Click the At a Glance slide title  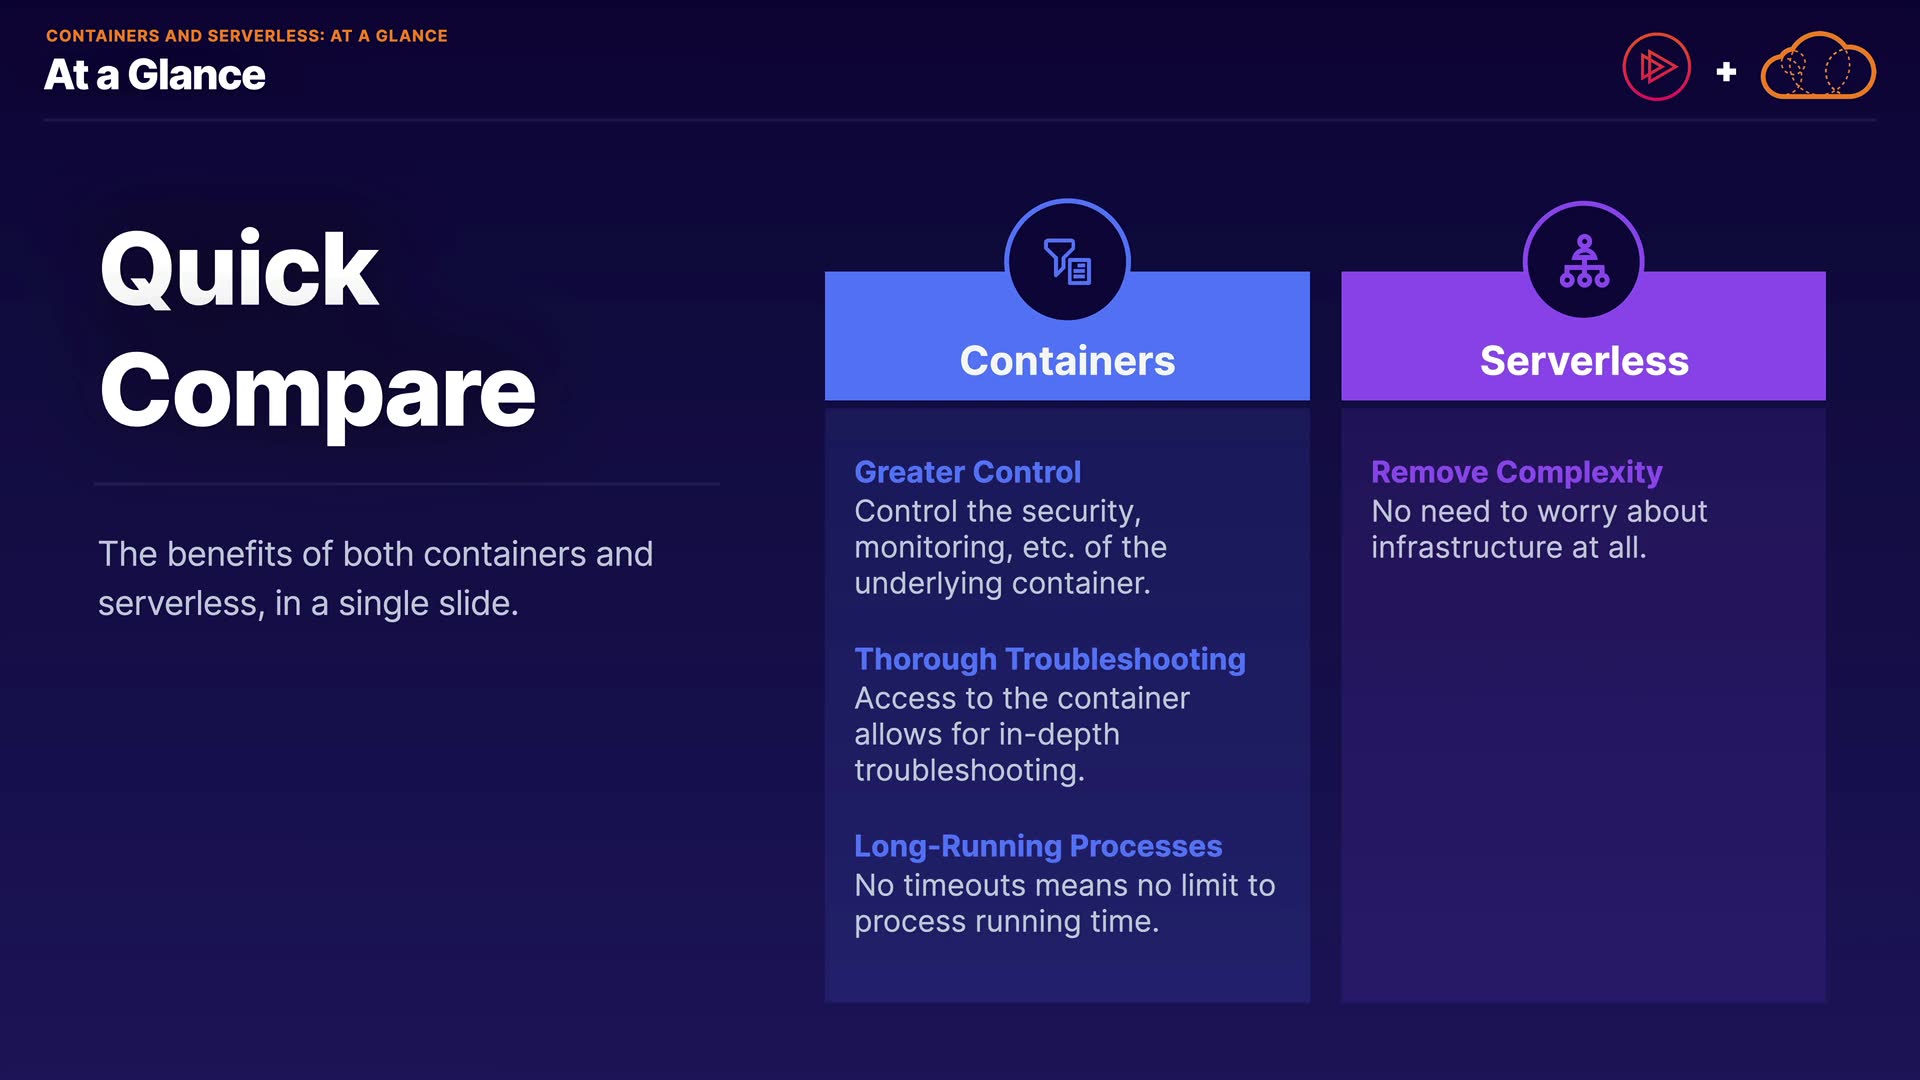click(x=155, y=75)
